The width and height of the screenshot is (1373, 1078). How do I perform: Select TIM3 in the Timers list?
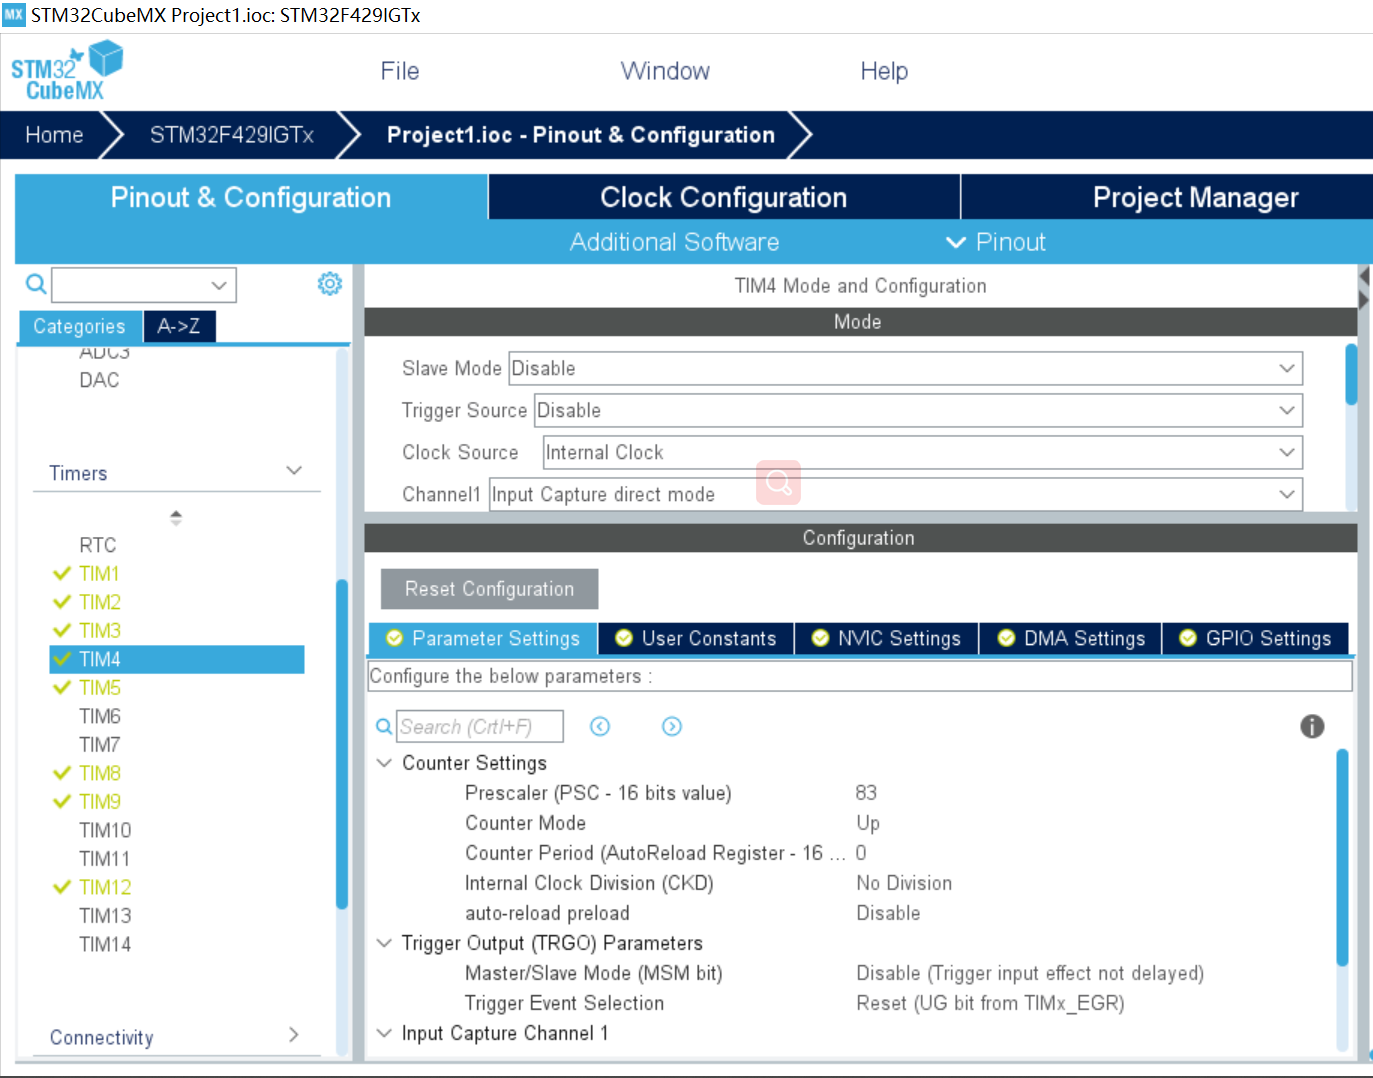100,630
